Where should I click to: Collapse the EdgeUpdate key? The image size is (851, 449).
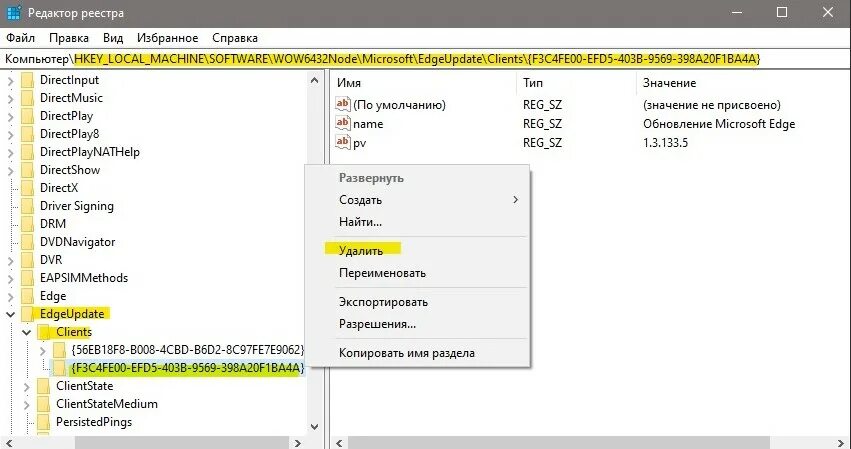coord(10,314)
